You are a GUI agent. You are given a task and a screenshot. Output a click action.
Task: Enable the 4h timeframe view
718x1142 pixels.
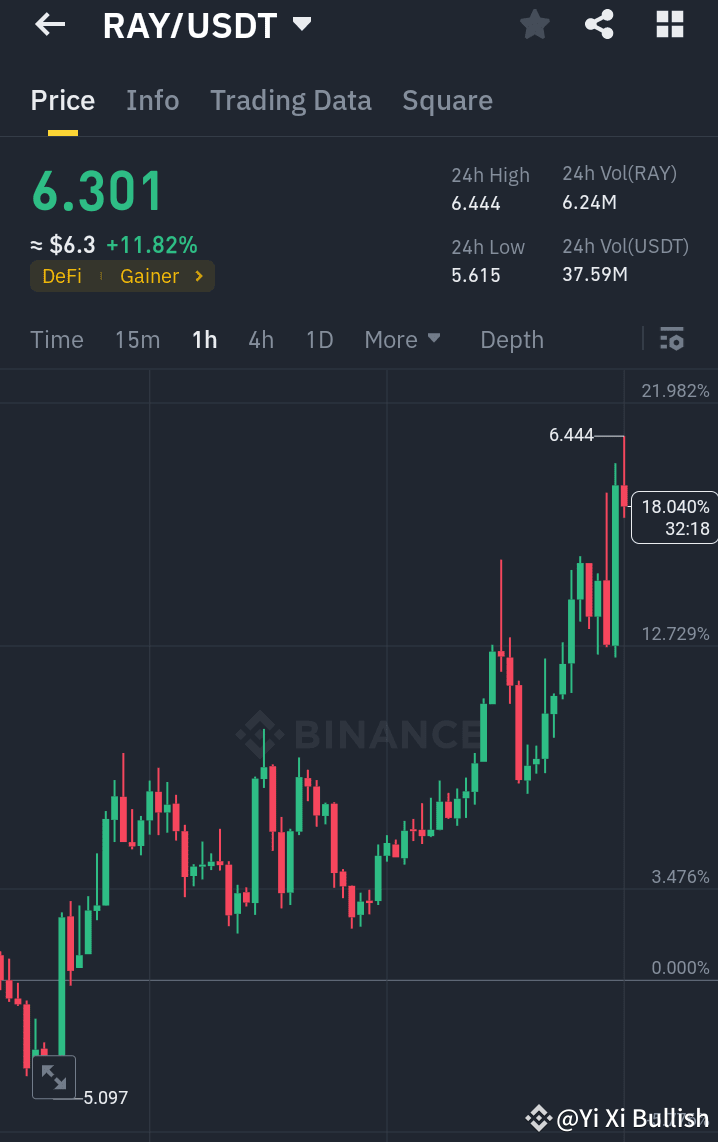click(x=260, y=339)
